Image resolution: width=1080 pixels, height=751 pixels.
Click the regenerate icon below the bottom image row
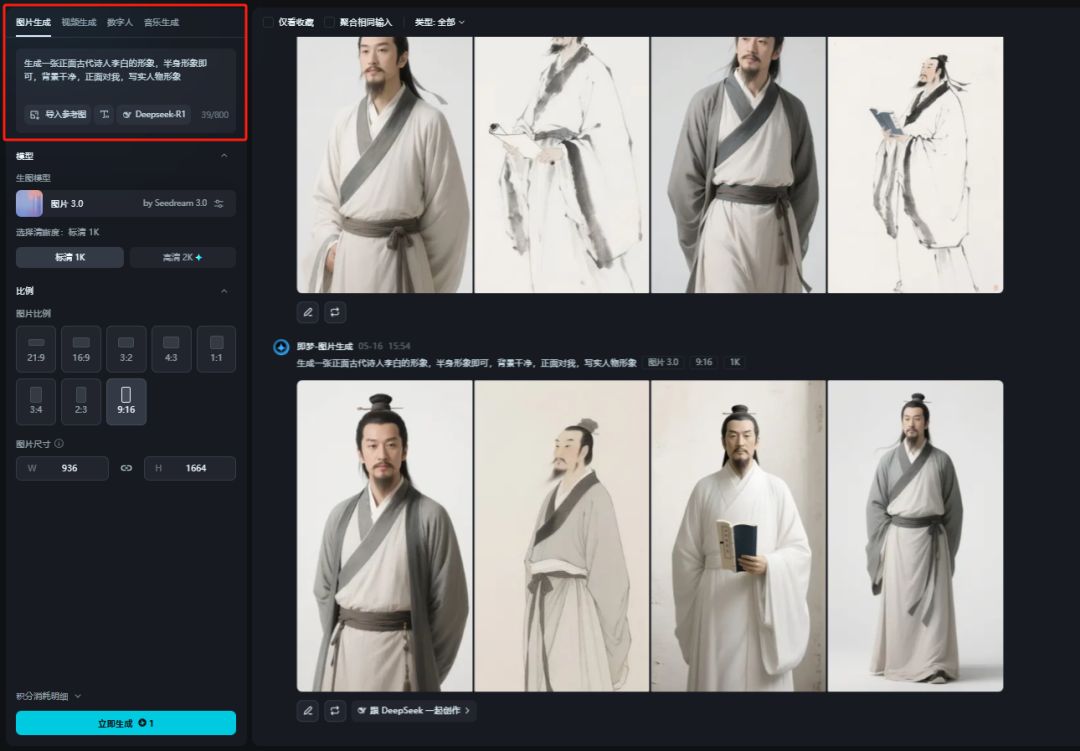click(335, 710)
